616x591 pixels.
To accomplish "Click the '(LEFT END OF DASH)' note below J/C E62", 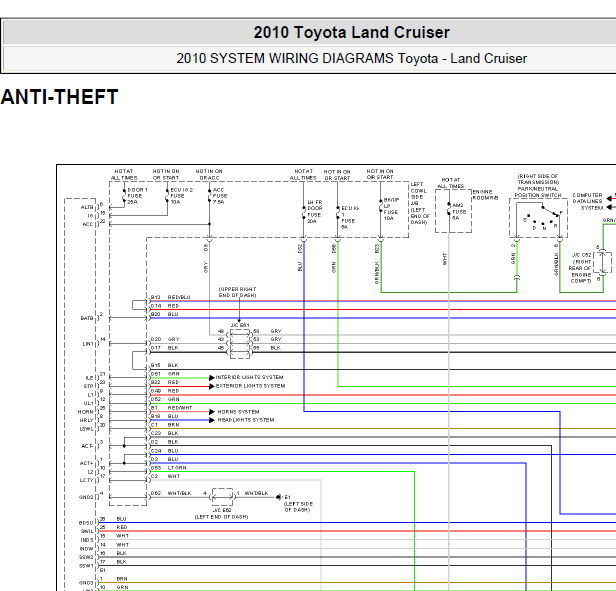I will coord(222,517).
